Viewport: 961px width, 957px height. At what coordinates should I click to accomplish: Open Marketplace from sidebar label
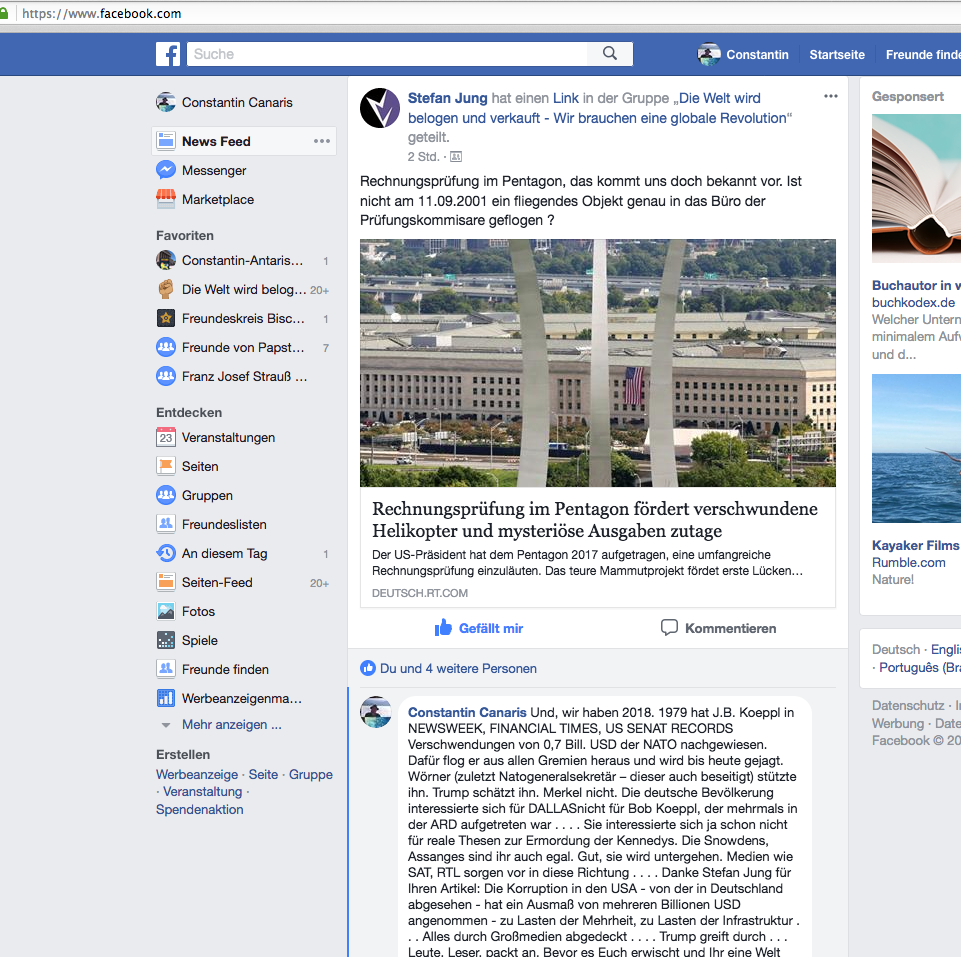(218, 199)
